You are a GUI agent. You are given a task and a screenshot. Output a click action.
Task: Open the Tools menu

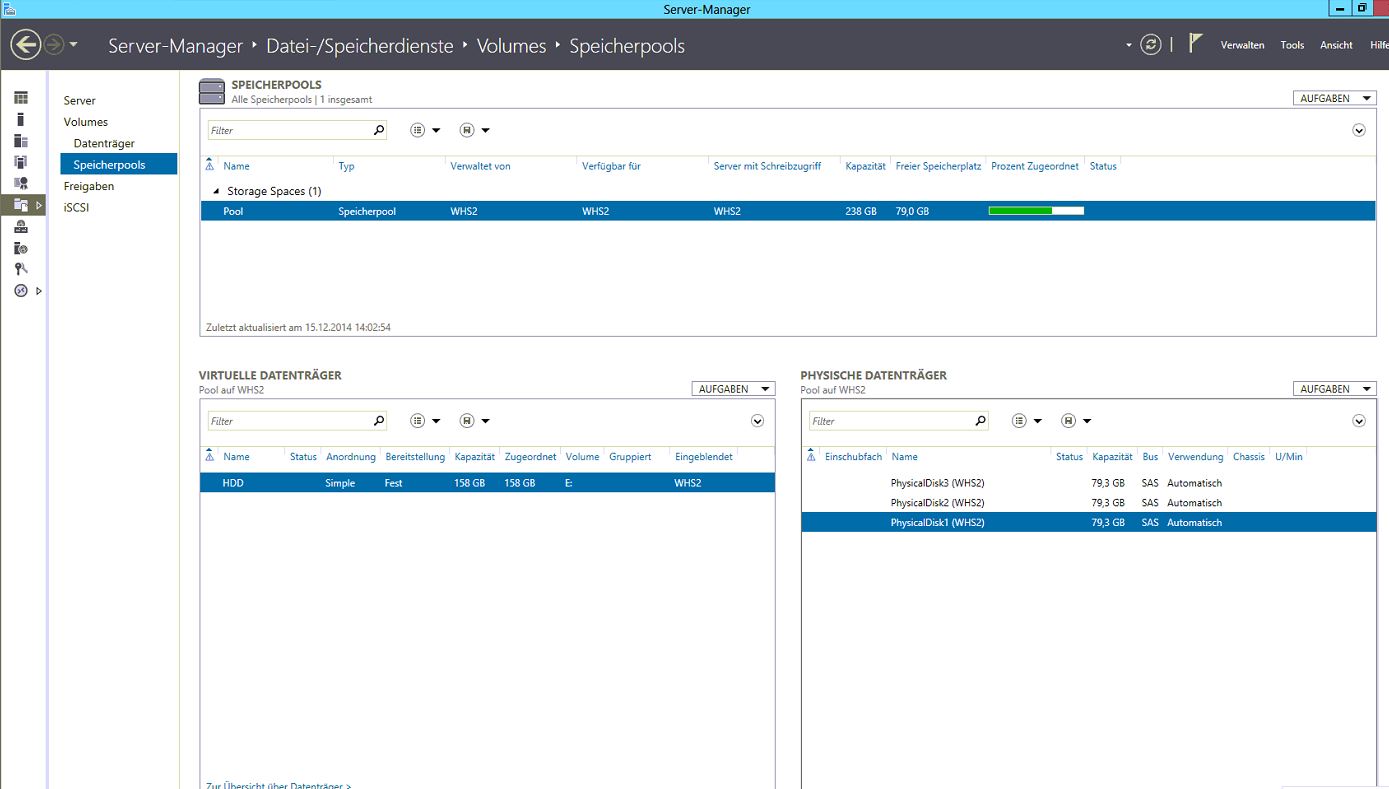[x=1292, y=45]
